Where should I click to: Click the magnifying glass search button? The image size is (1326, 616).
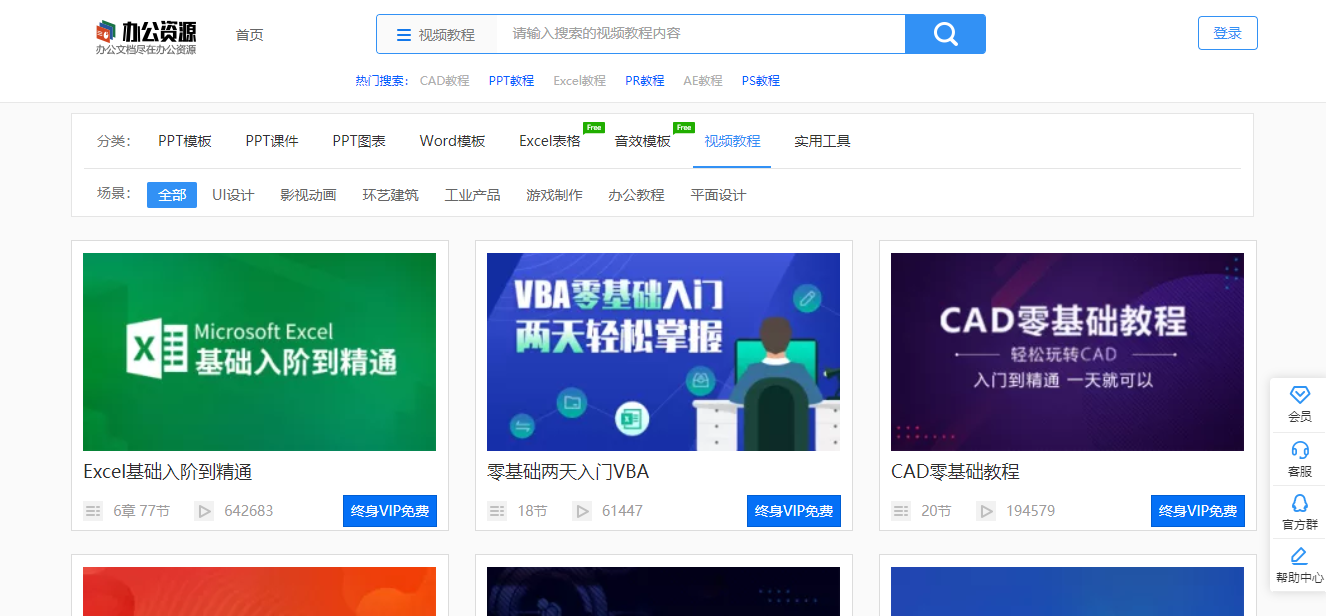tap(945, 34)
